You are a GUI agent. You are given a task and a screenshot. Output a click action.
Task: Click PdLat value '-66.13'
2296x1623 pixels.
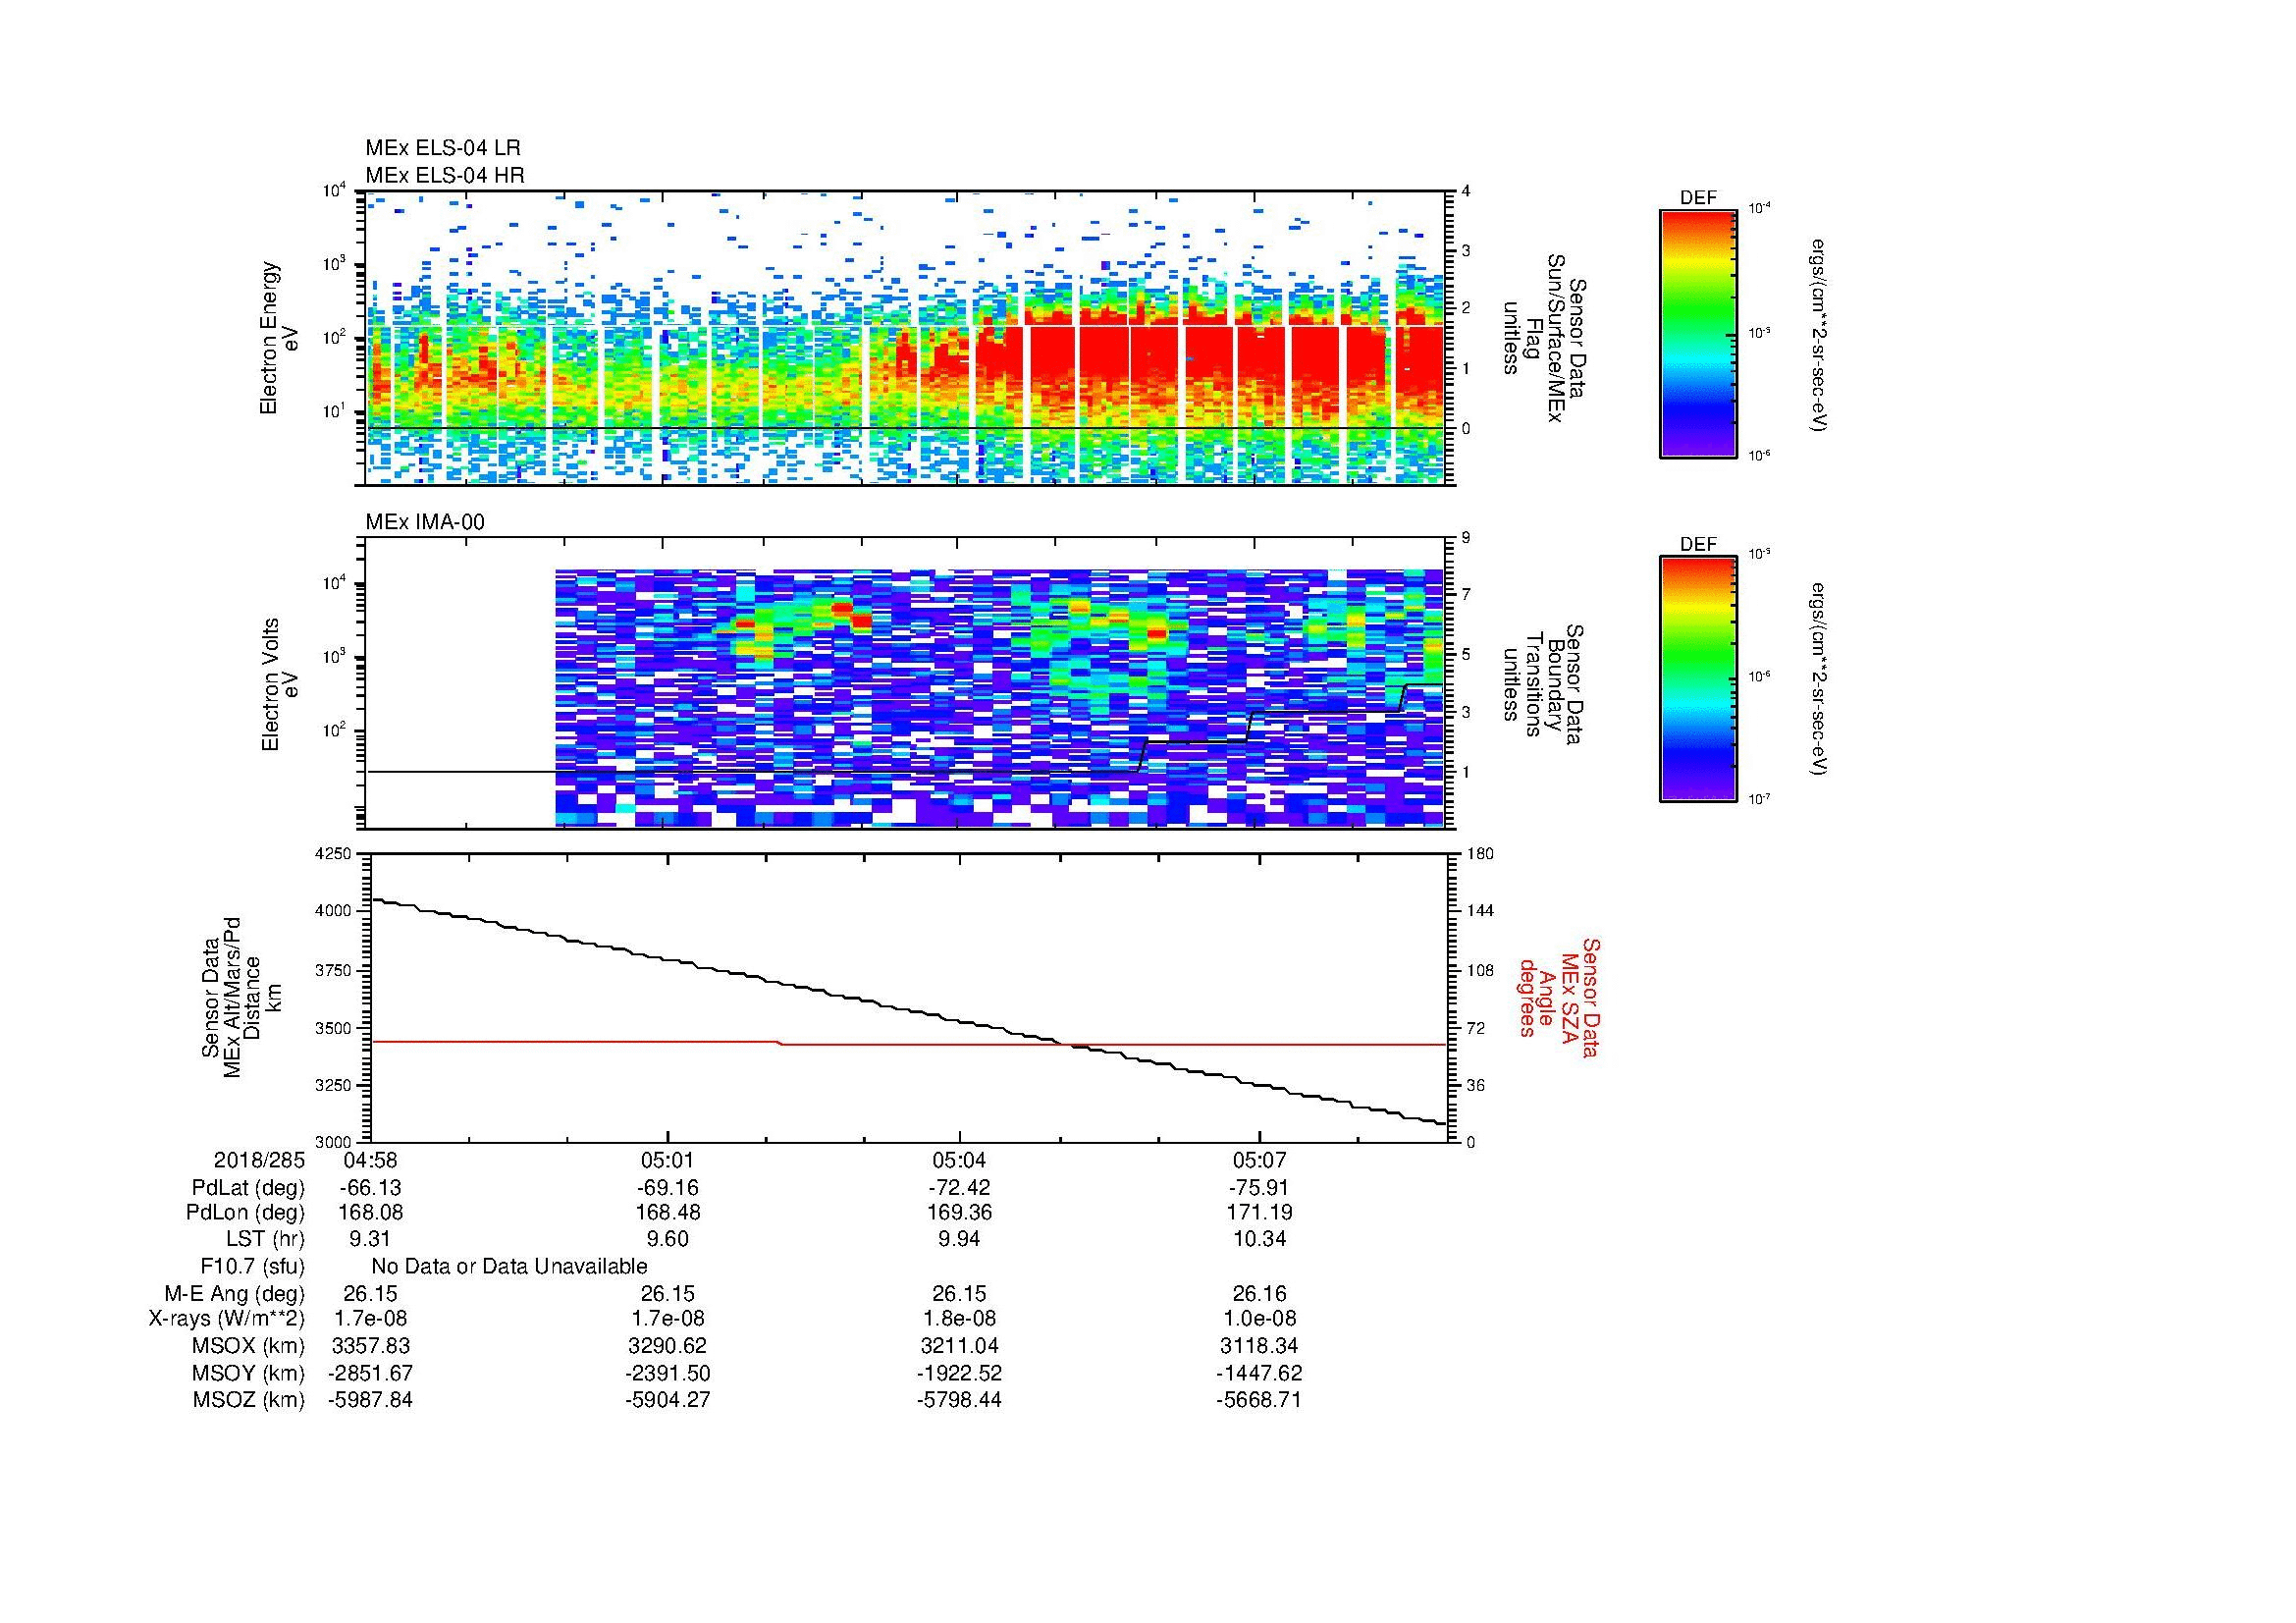[x=370, y=1188]
